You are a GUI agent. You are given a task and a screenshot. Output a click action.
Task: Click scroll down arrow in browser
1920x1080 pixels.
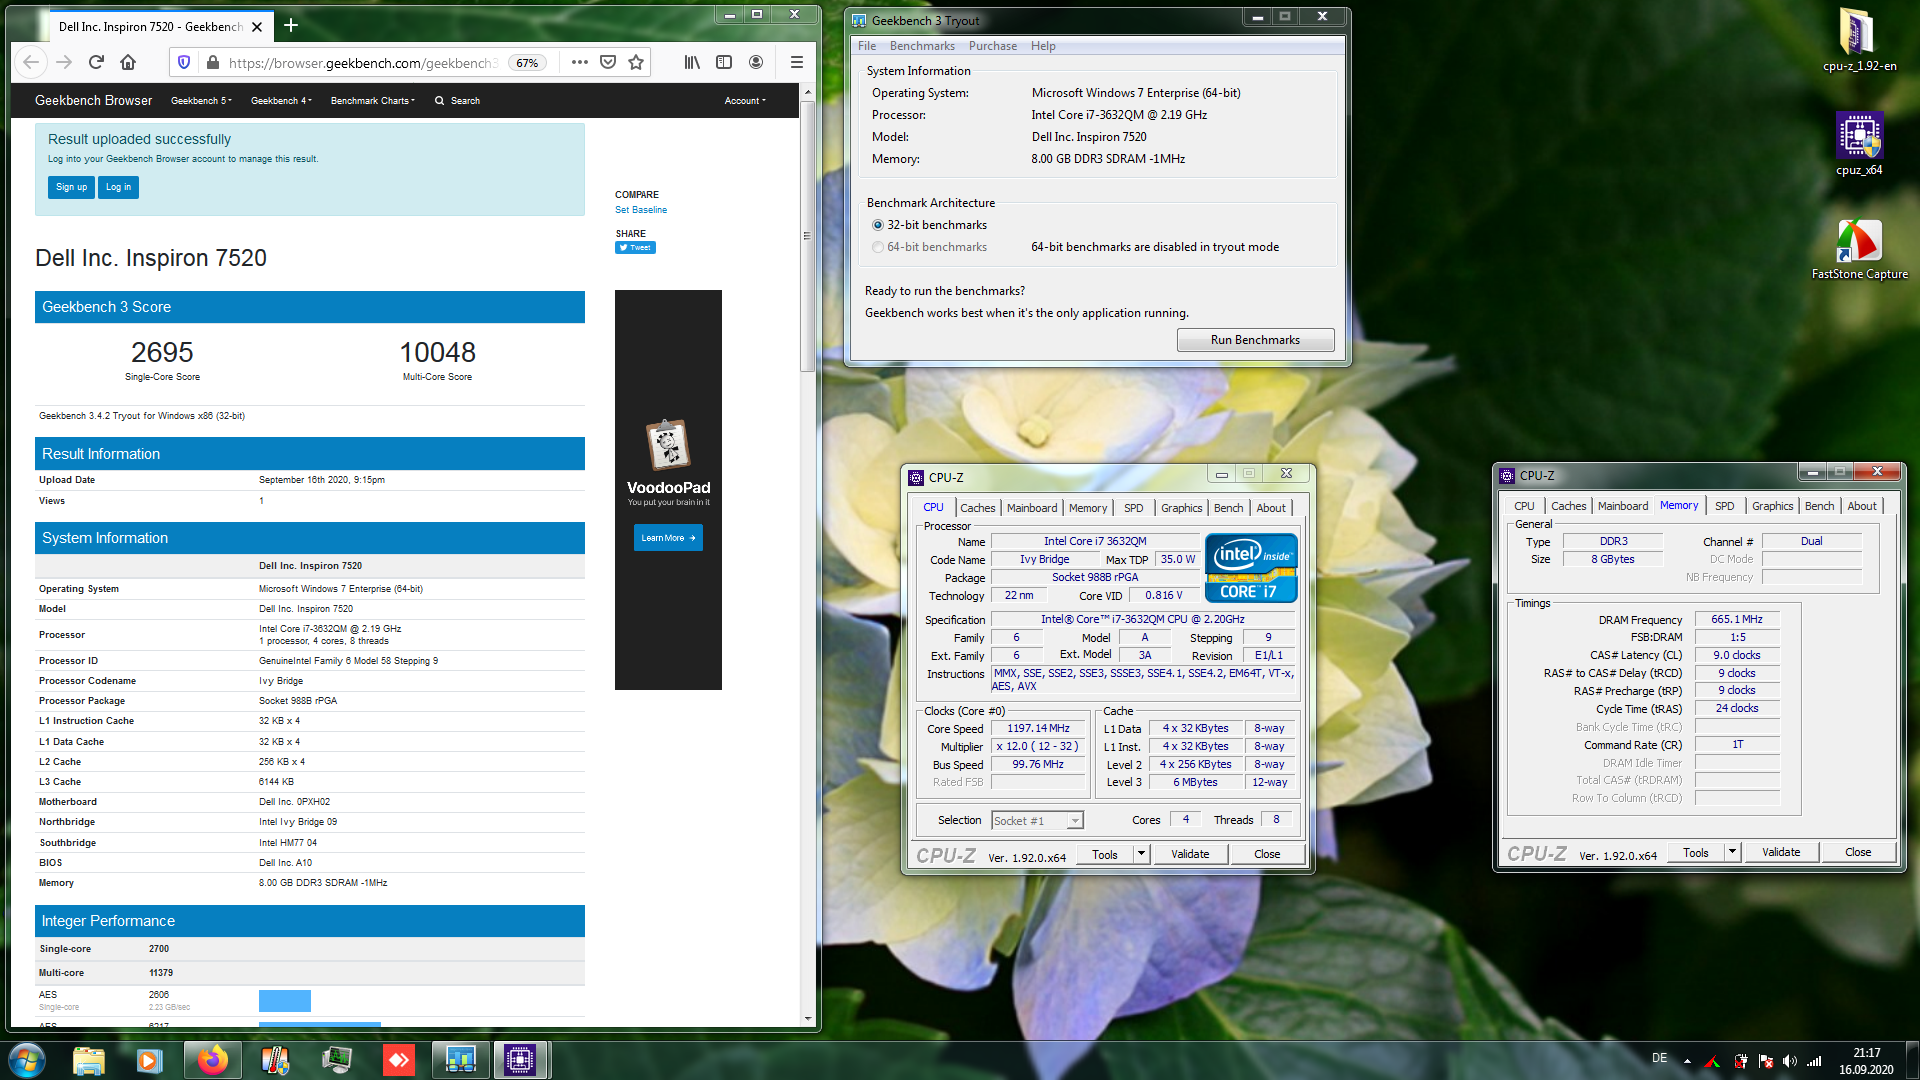807,1019
